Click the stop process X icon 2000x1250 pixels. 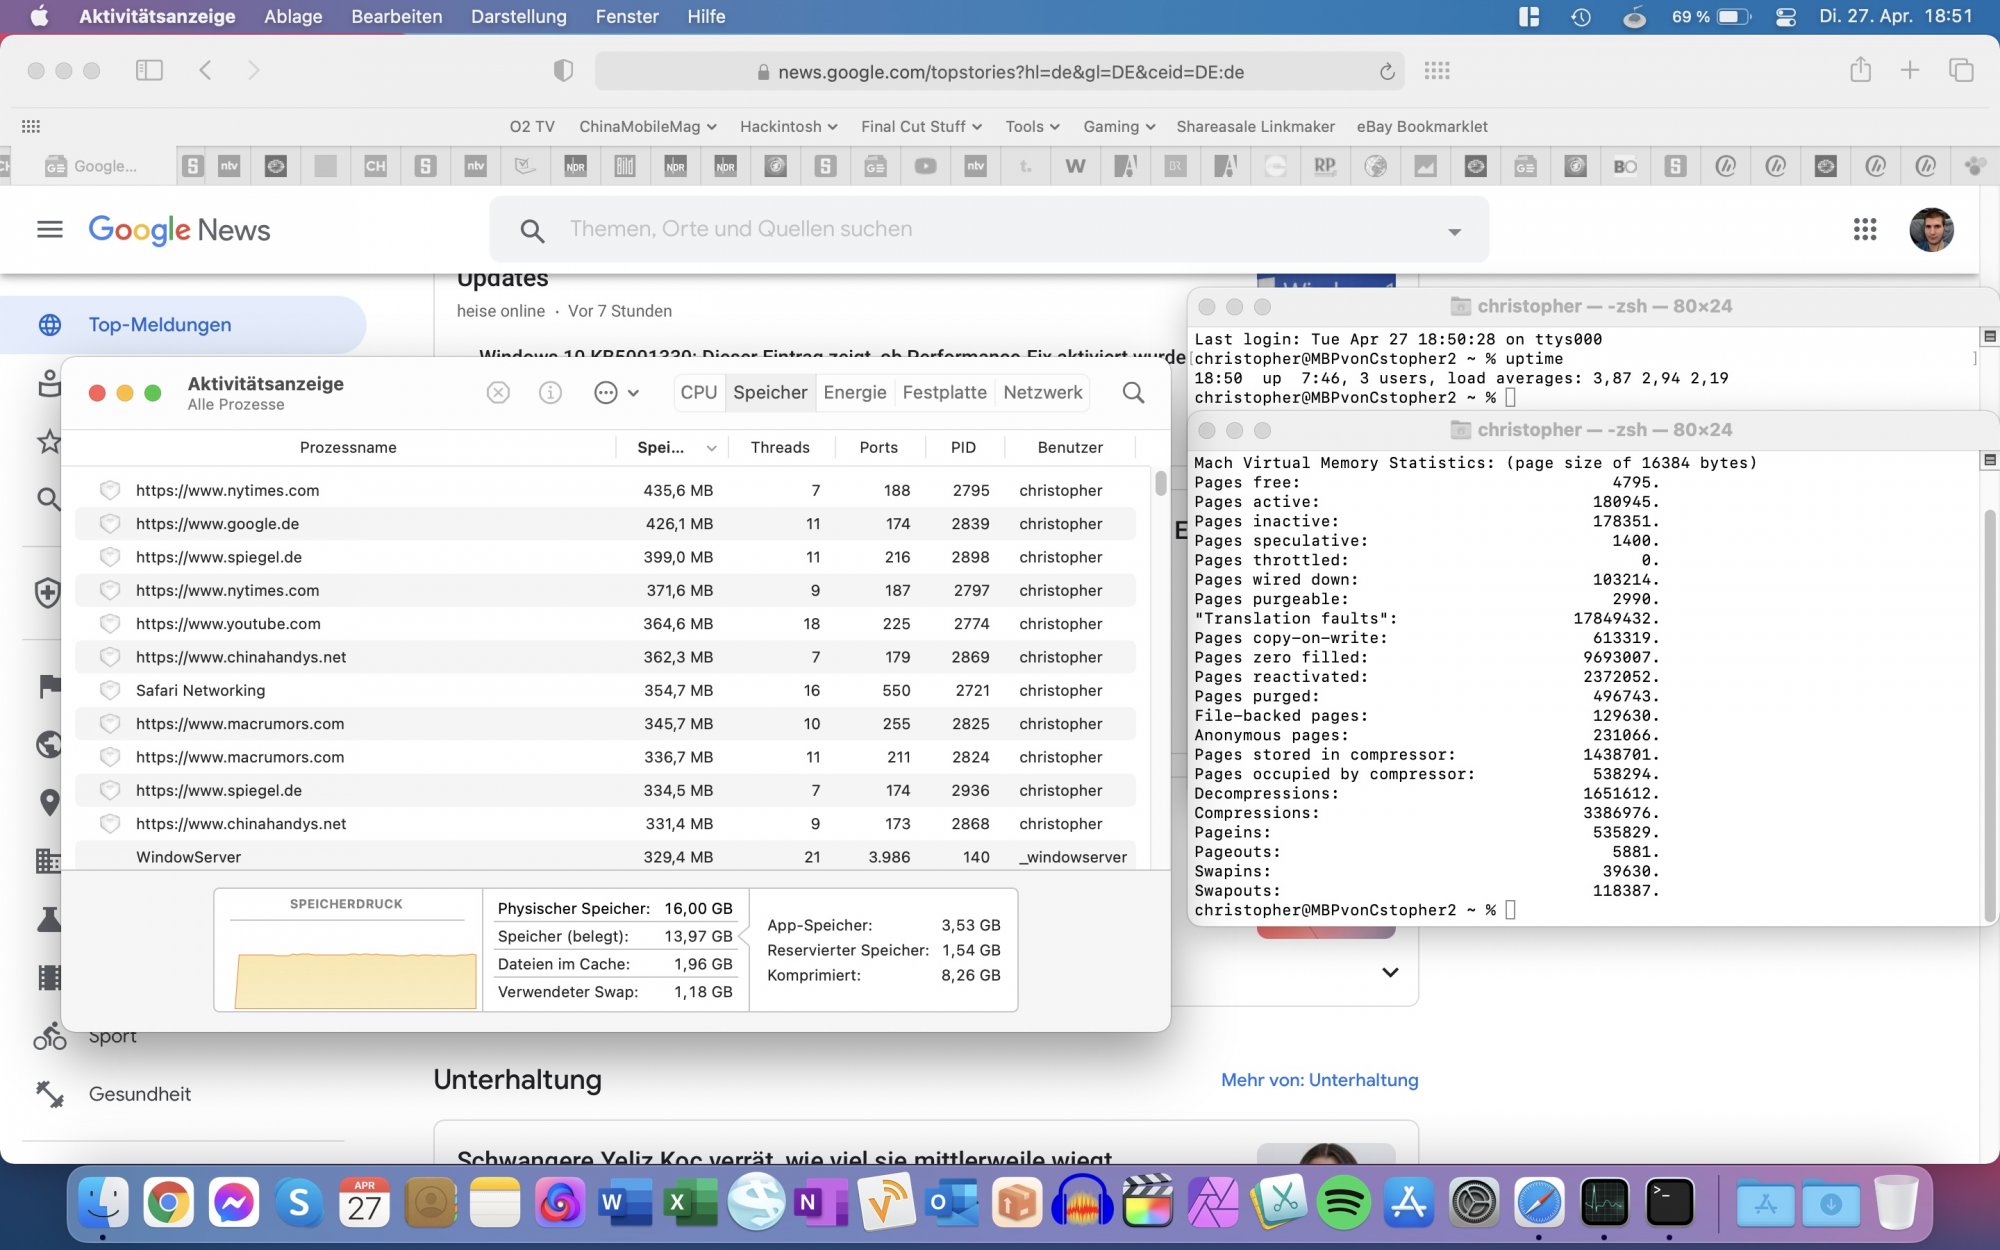click(x=498, y=393)
